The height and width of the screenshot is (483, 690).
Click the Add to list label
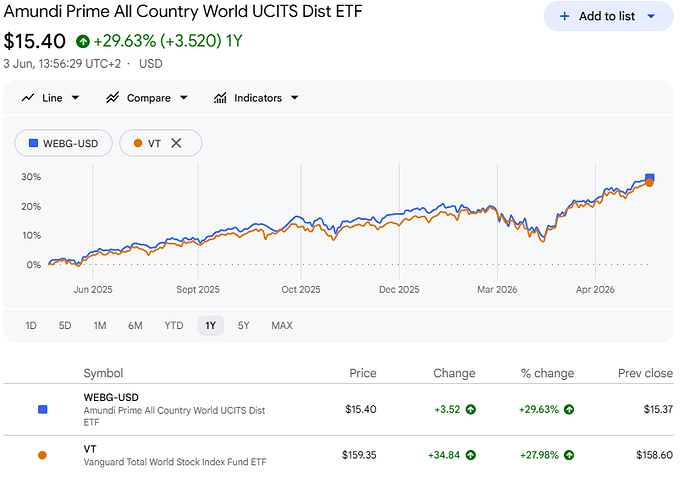(607, 16)
